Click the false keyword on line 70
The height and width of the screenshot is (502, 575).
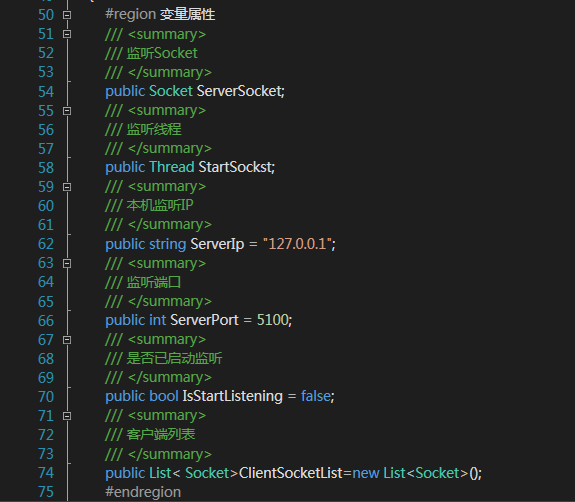pyautogui.click(x=316, y=396)
